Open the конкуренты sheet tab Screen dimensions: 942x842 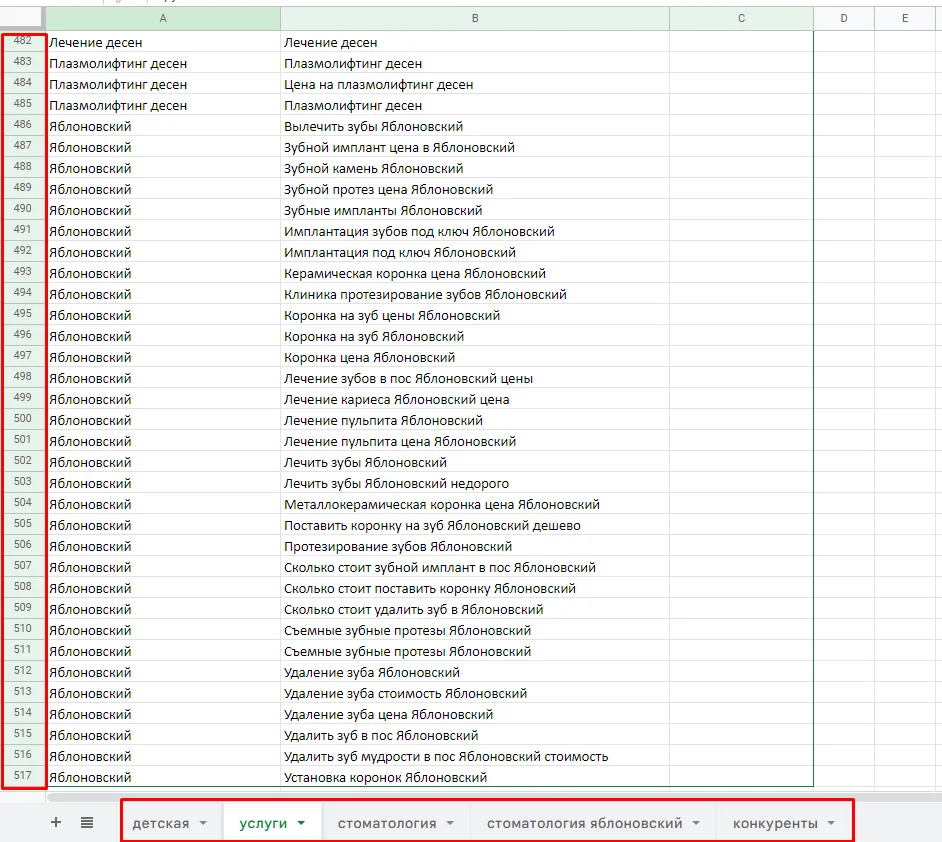[x=775, y=823]
